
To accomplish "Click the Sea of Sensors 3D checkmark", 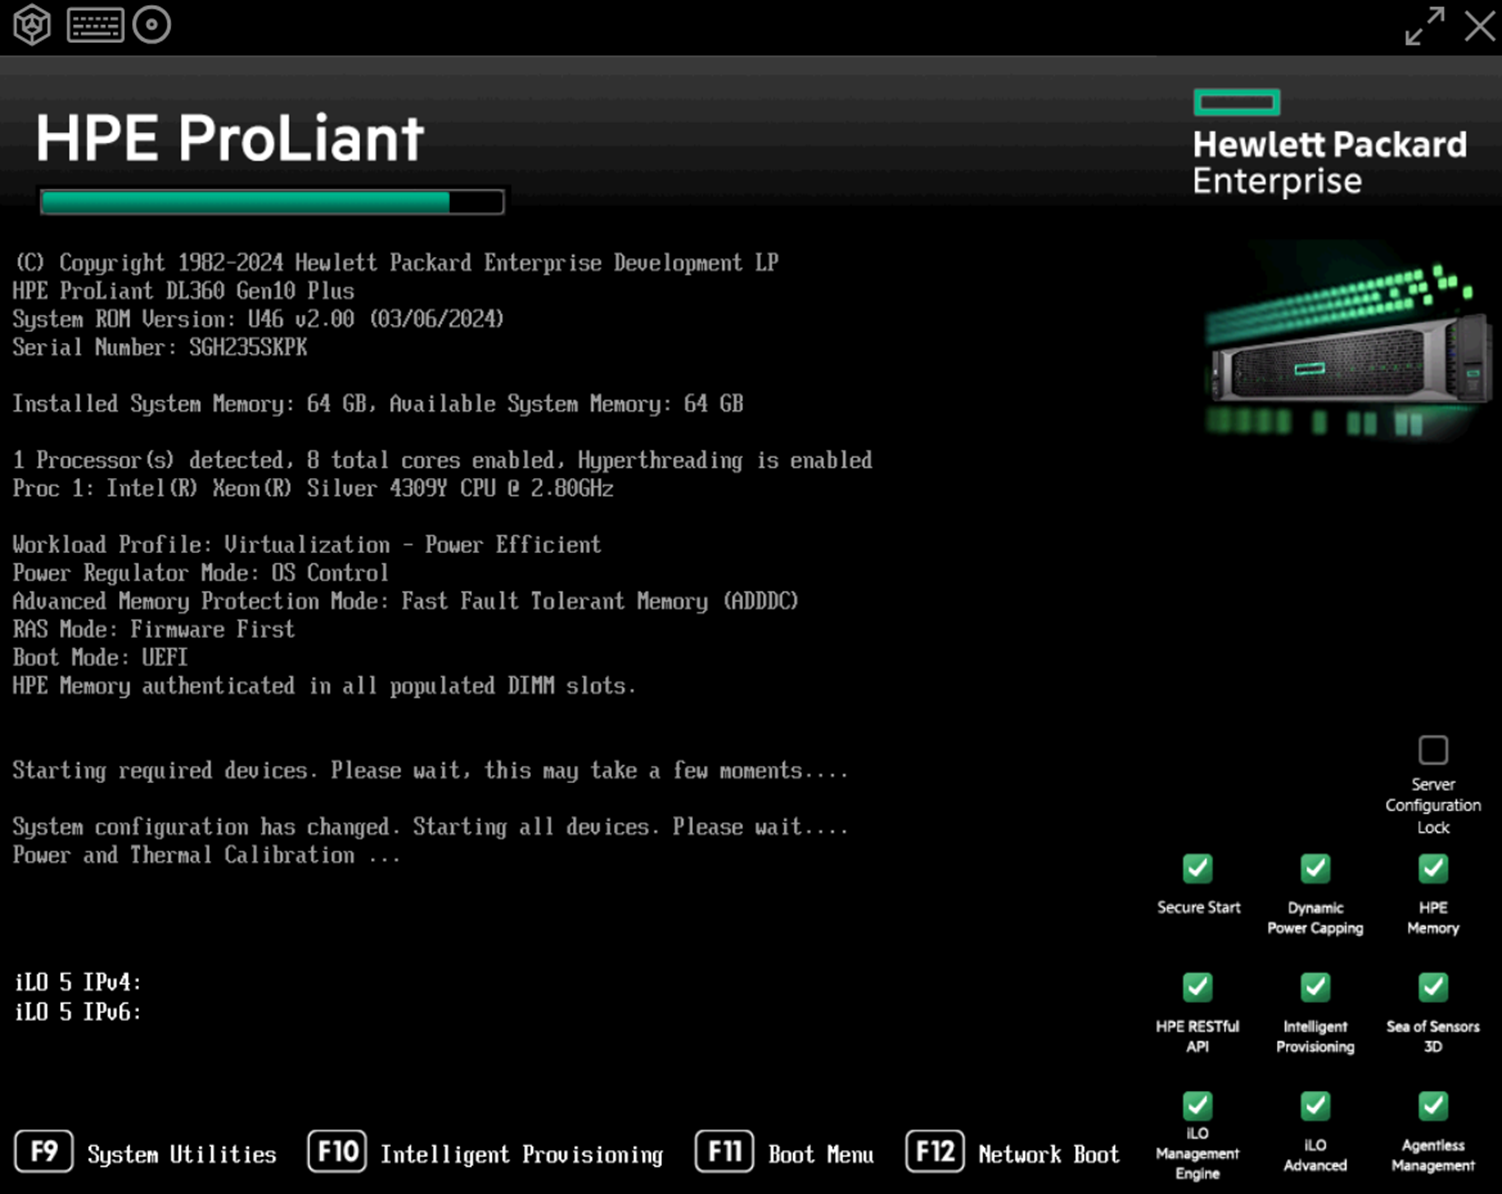I will point(1433,987).
